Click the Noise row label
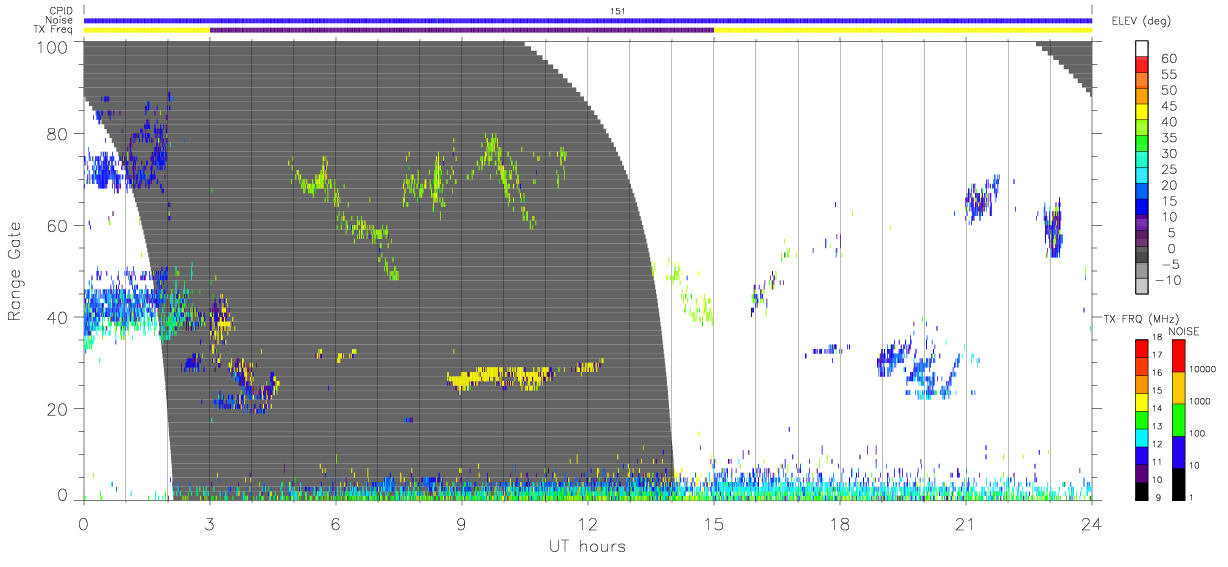Viewport: 1228px width, 567px height. [59, 20]
